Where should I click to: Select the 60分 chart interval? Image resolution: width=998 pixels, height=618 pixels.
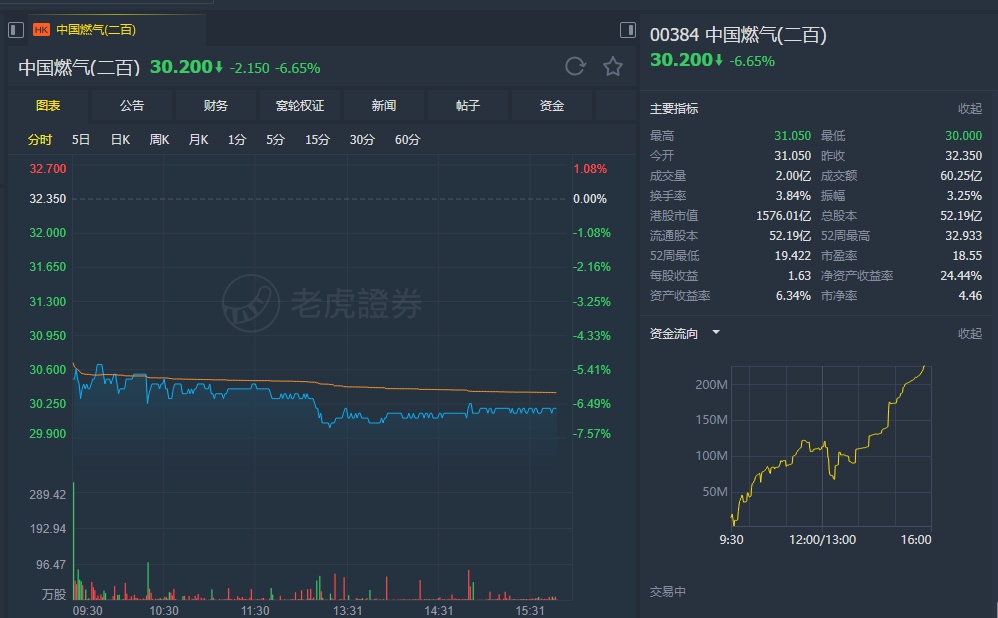point(407,139)
